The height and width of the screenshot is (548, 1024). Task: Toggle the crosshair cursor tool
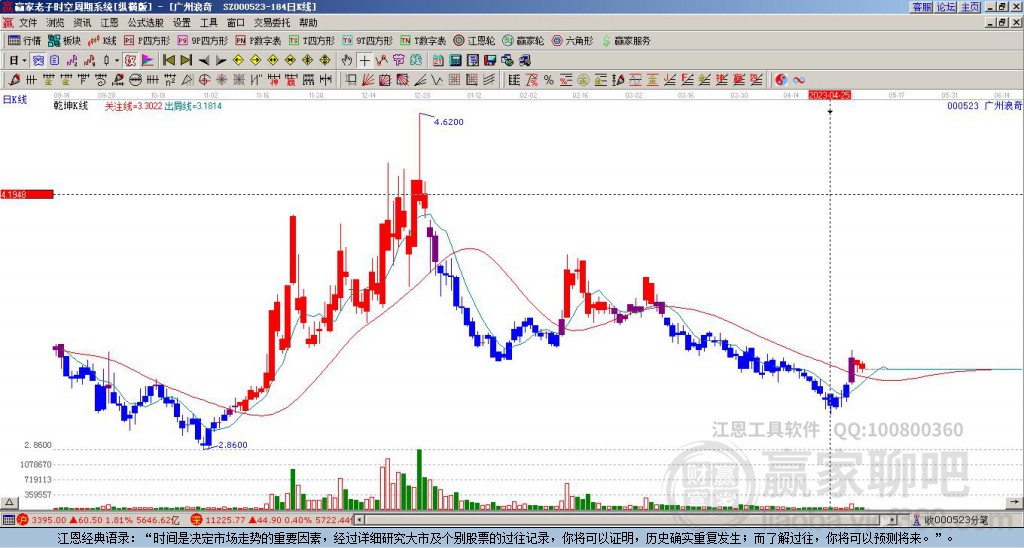(x=364, y=60)
